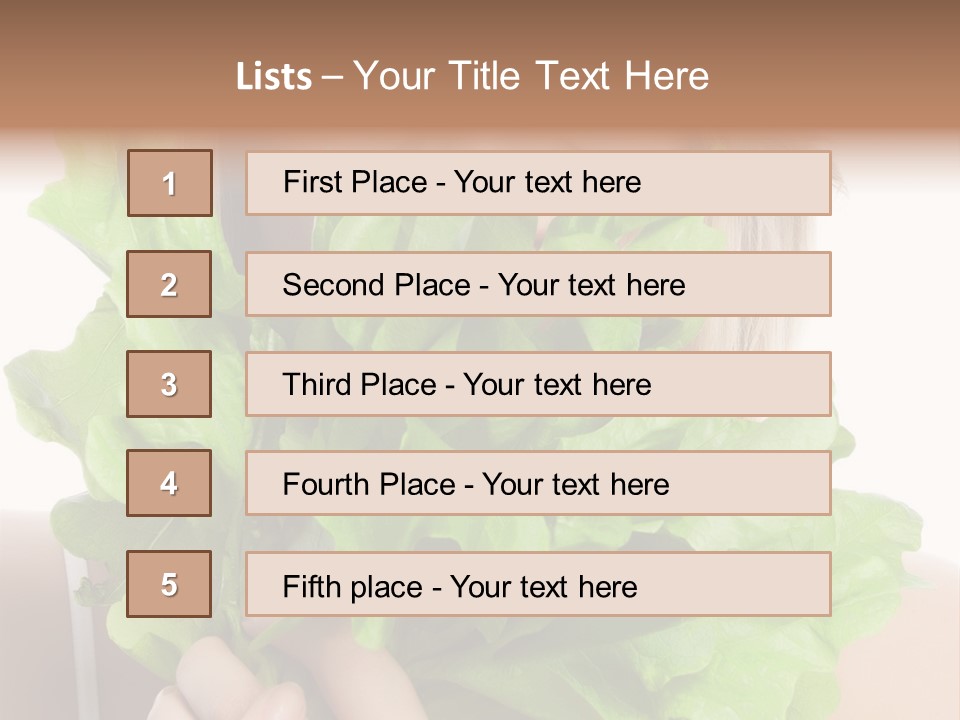
Task: Click Your Title Text Here heading
Action: point(531,76)
